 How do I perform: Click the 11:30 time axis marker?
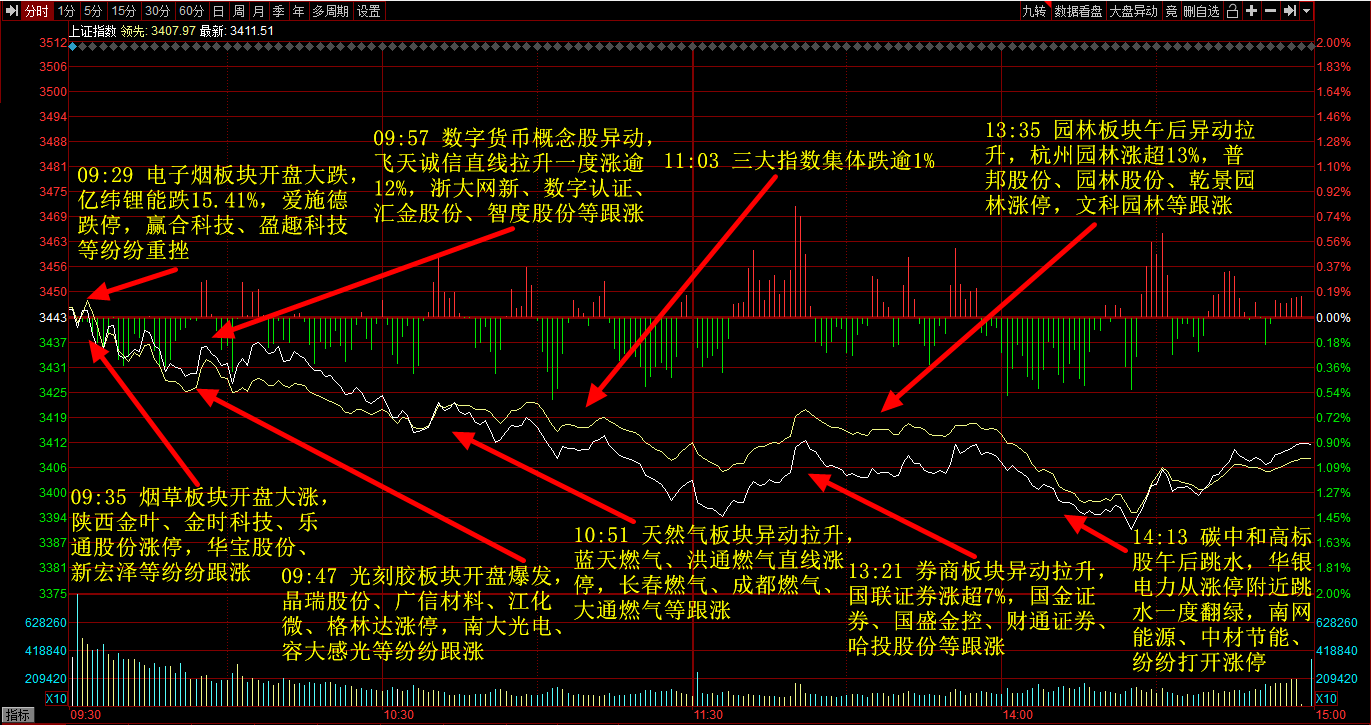tap(708, 715)
